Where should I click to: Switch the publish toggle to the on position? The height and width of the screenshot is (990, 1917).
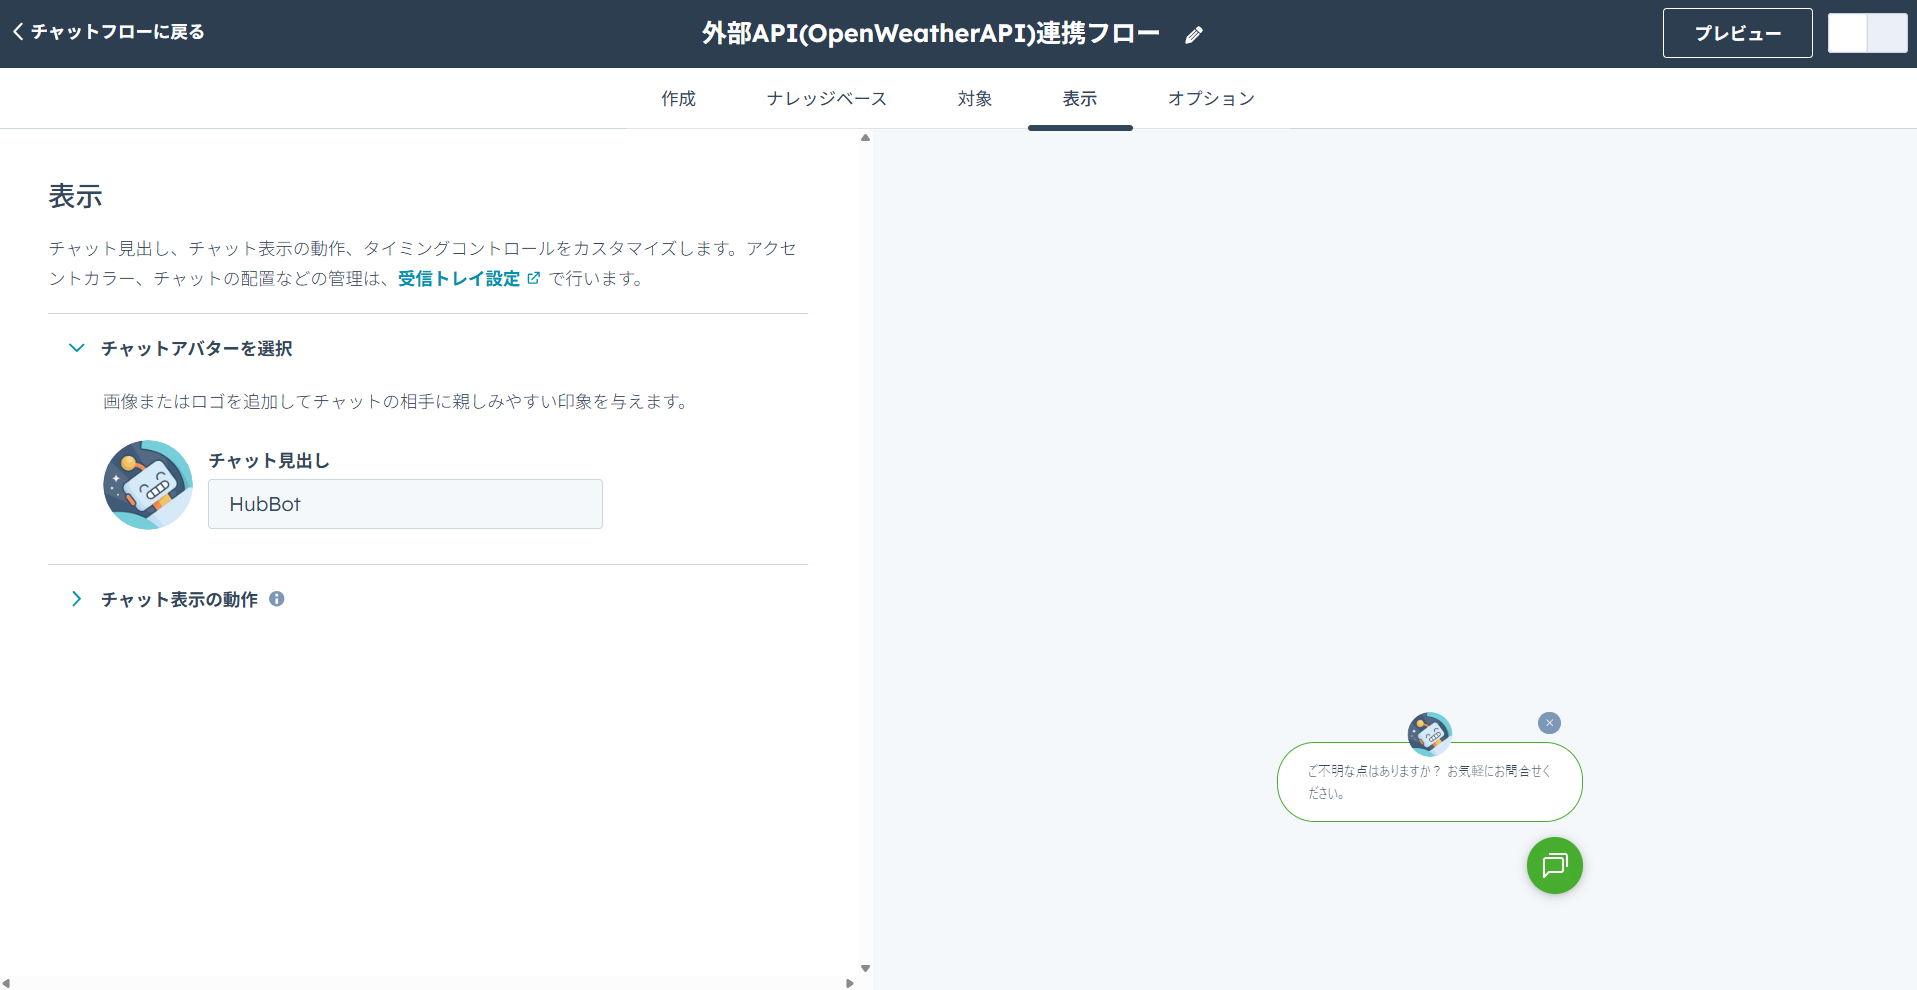pyautogui.click(x=1886, y=32)
